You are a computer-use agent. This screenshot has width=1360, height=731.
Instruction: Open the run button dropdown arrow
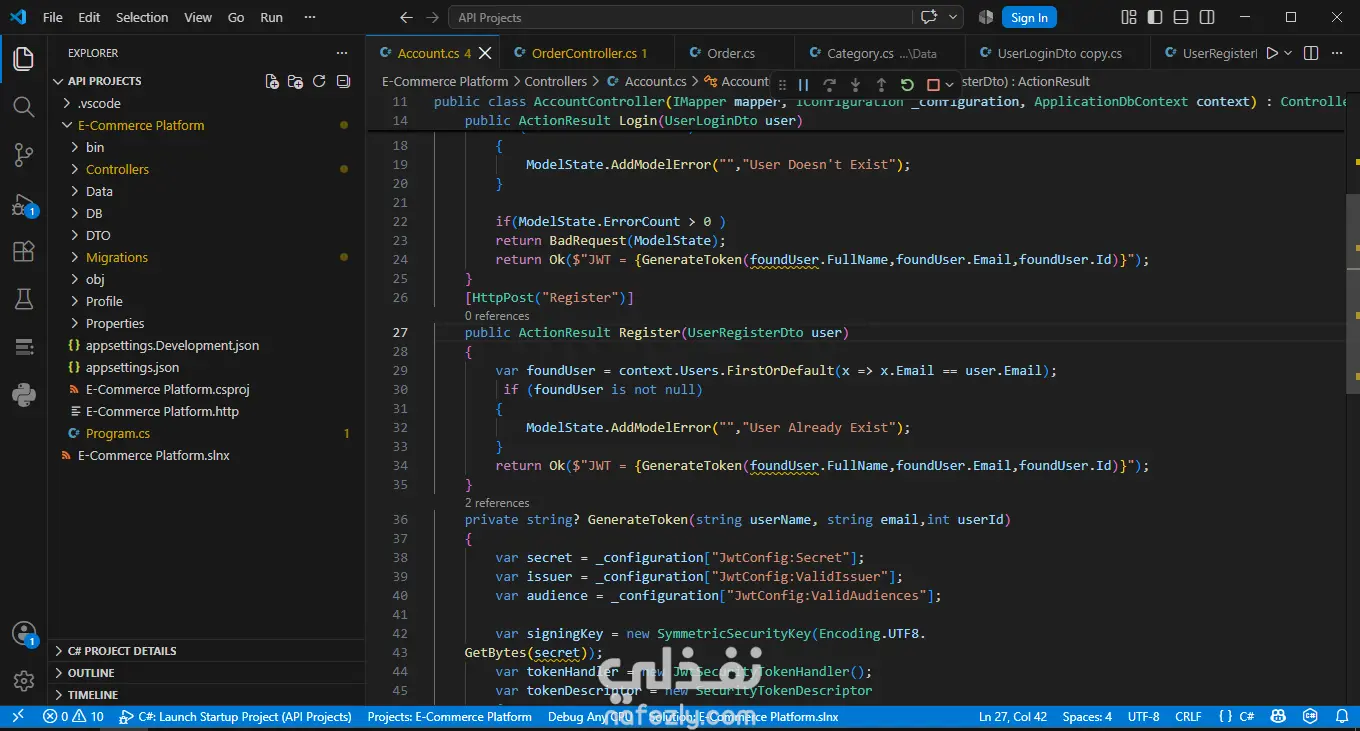click(1288, 53)
